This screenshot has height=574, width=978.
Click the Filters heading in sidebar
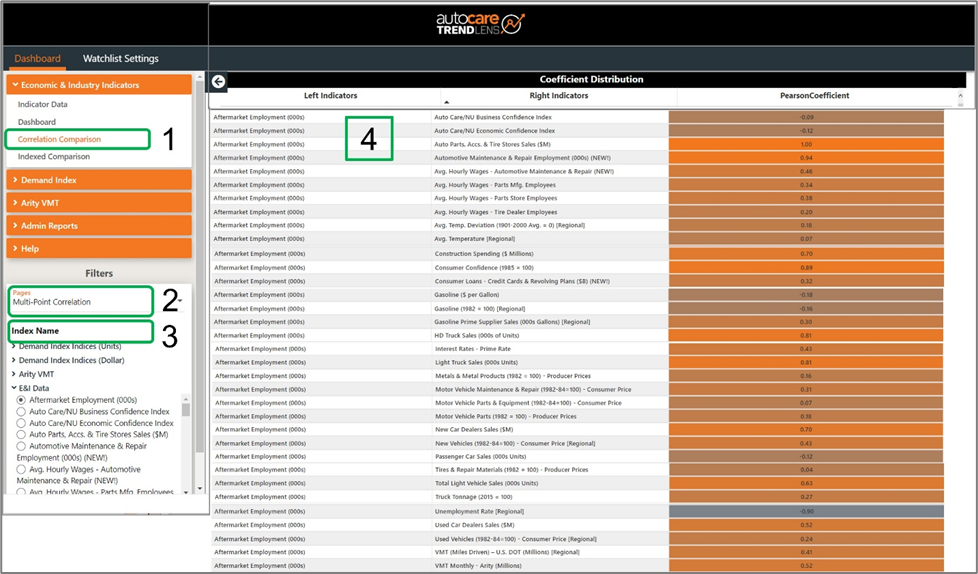point(99,273)
